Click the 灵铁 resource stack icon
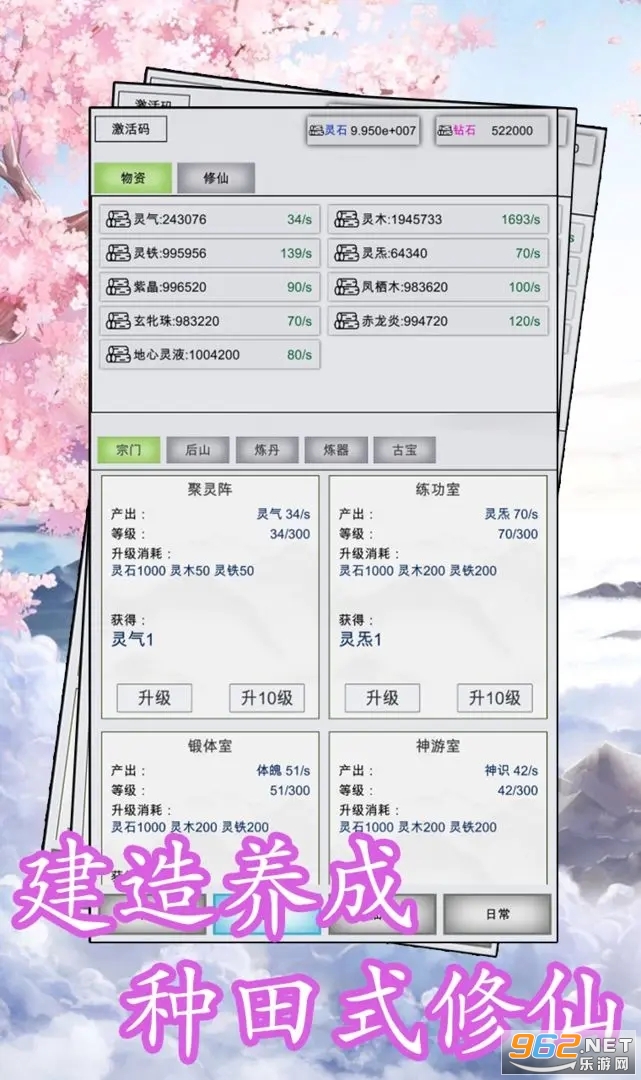Viewport: 641px width, 1080px height. click(118, 253)
